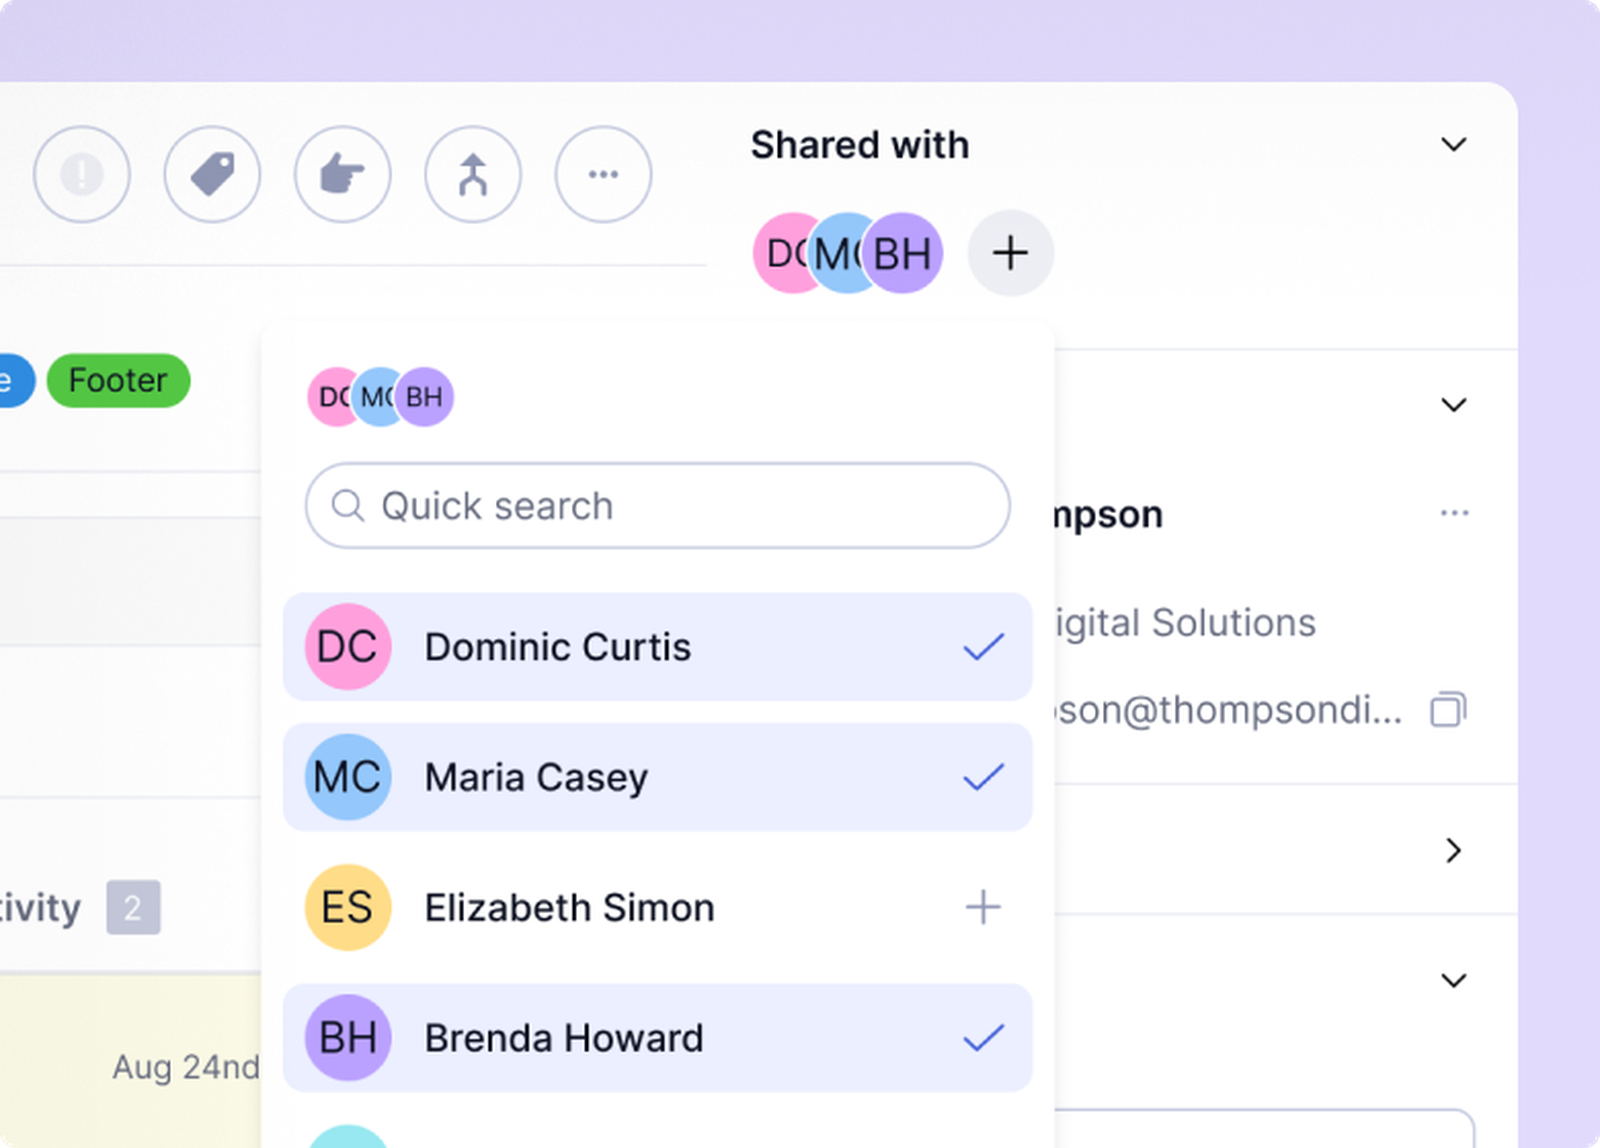Screen dimensions: 1600x1148
Task: Click the pointing hand assign icon
Action: pos(342,174)
